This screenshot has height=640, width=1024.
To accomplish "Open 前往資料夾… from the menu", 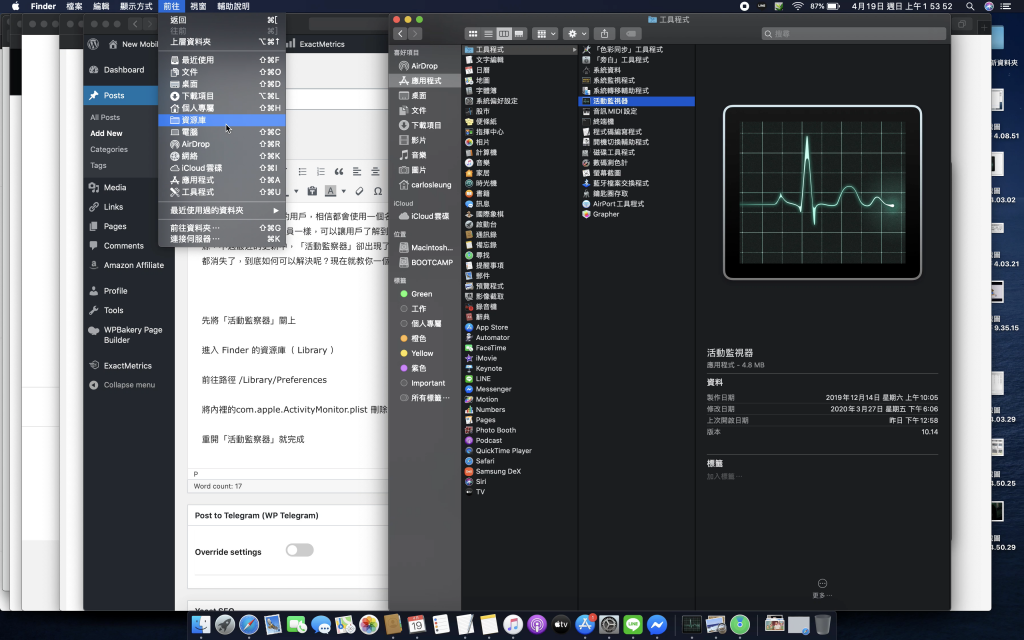I will coord(221,228).
